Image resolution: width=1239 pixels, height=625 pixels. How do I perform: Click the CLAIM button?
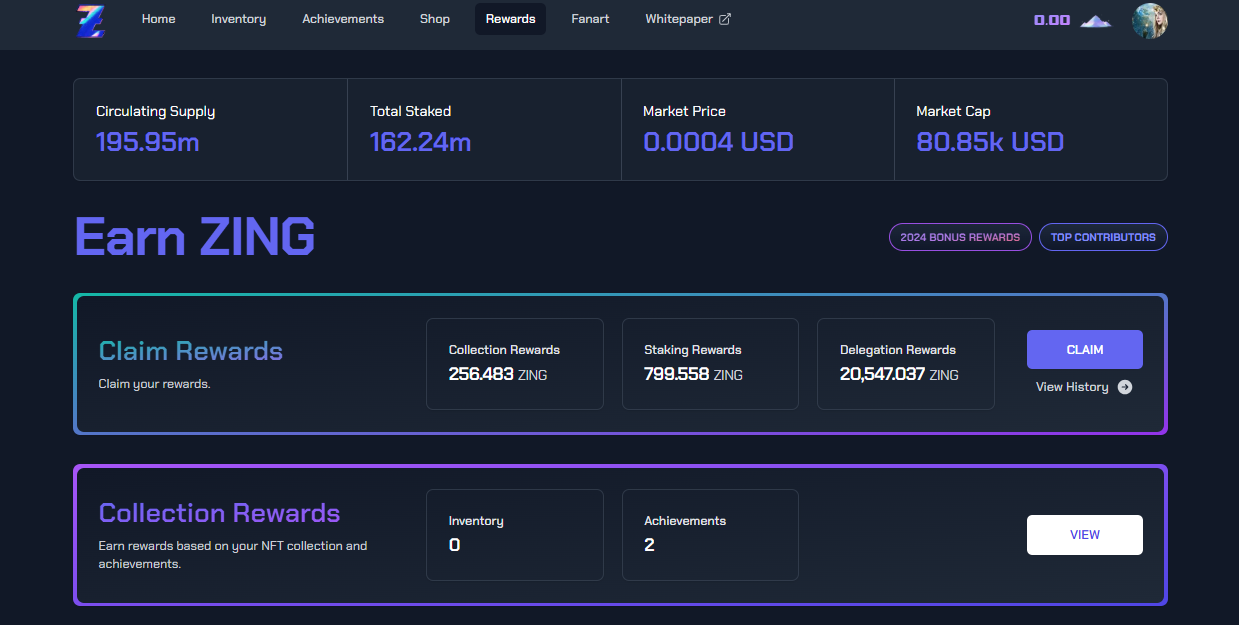tap(1084, 350)
